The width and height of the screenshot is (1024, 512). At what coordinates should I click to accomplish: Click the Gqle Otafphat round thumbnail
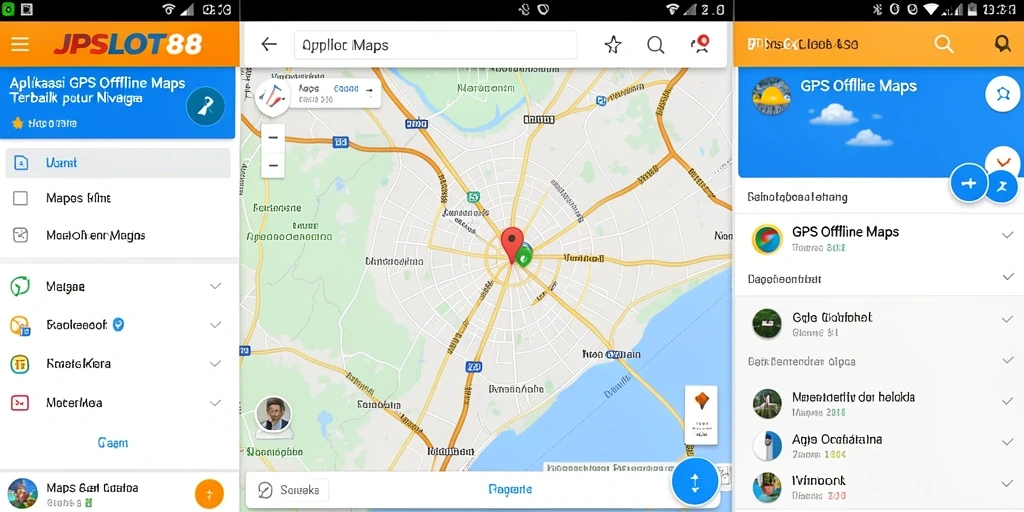767,323
